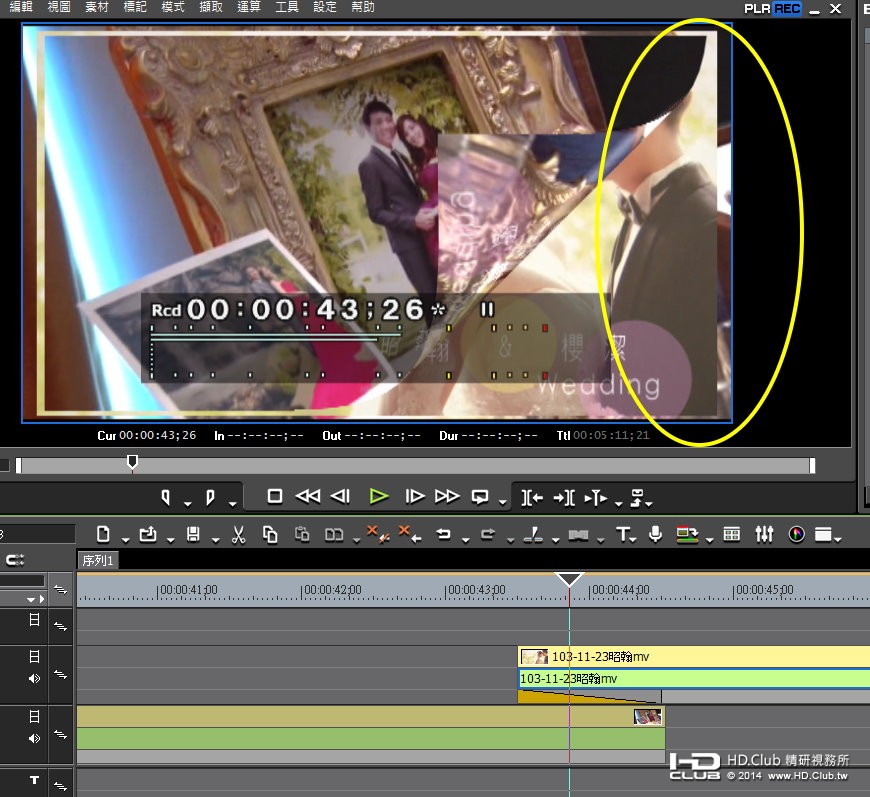870x797 pixels.
Task: Expand the title tool dropdown arrow
Action: (634, 539)
